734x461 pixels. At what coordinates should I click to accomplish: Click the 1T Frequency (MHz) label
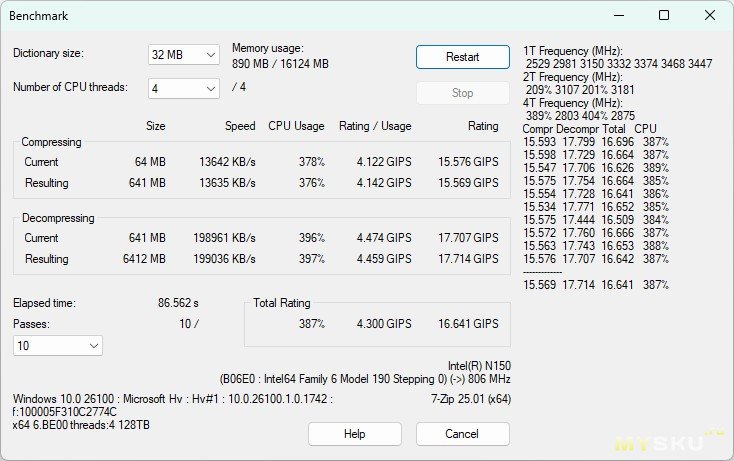tap(573, 51)
